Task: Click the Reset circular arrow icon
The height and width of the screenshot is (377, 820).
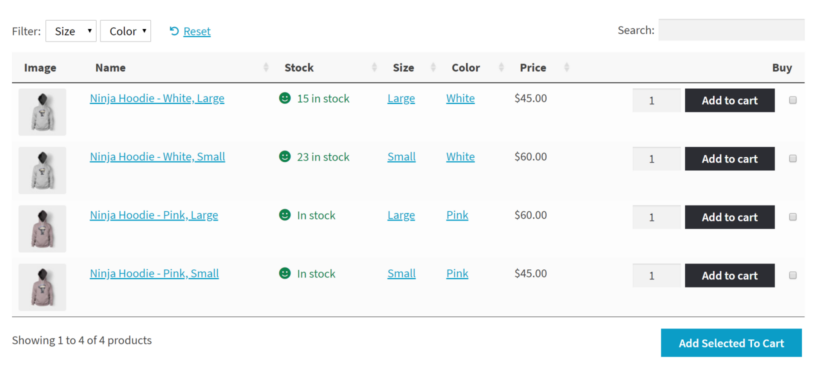Action: 174,31
